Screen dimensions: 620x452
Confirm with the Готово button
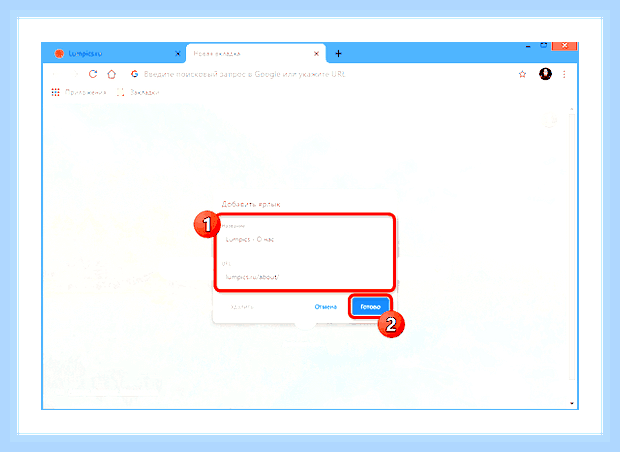click(x=370, y=306)
